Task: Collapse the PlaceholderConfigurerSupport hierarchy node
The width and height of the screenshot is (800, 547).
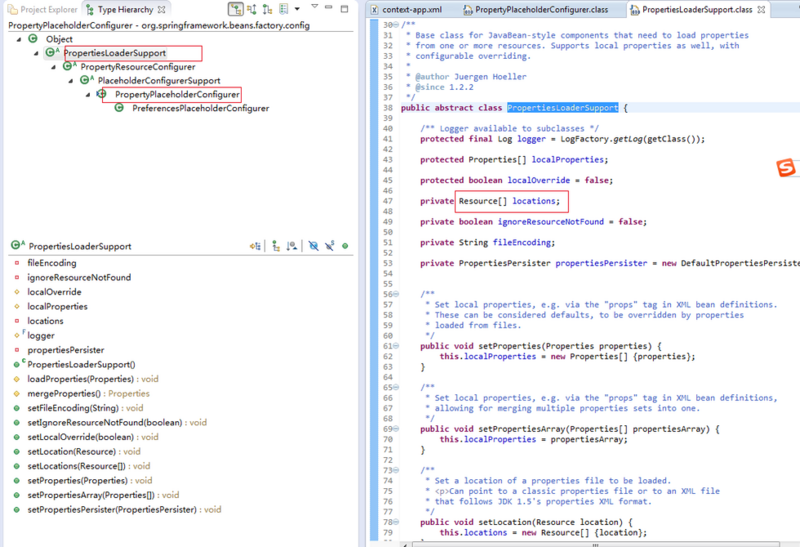Action: pos(71,81)
